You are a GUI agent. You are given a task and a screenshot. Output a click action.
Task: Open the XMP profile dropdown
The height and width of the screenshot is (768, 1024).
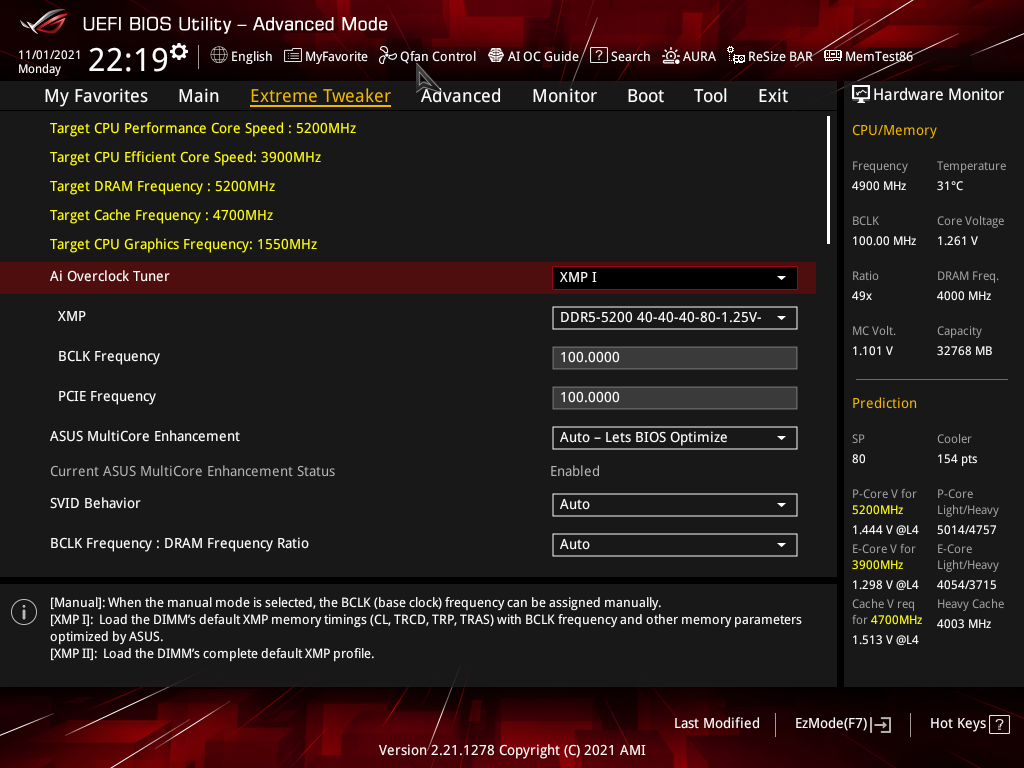[x=675, y=318]
